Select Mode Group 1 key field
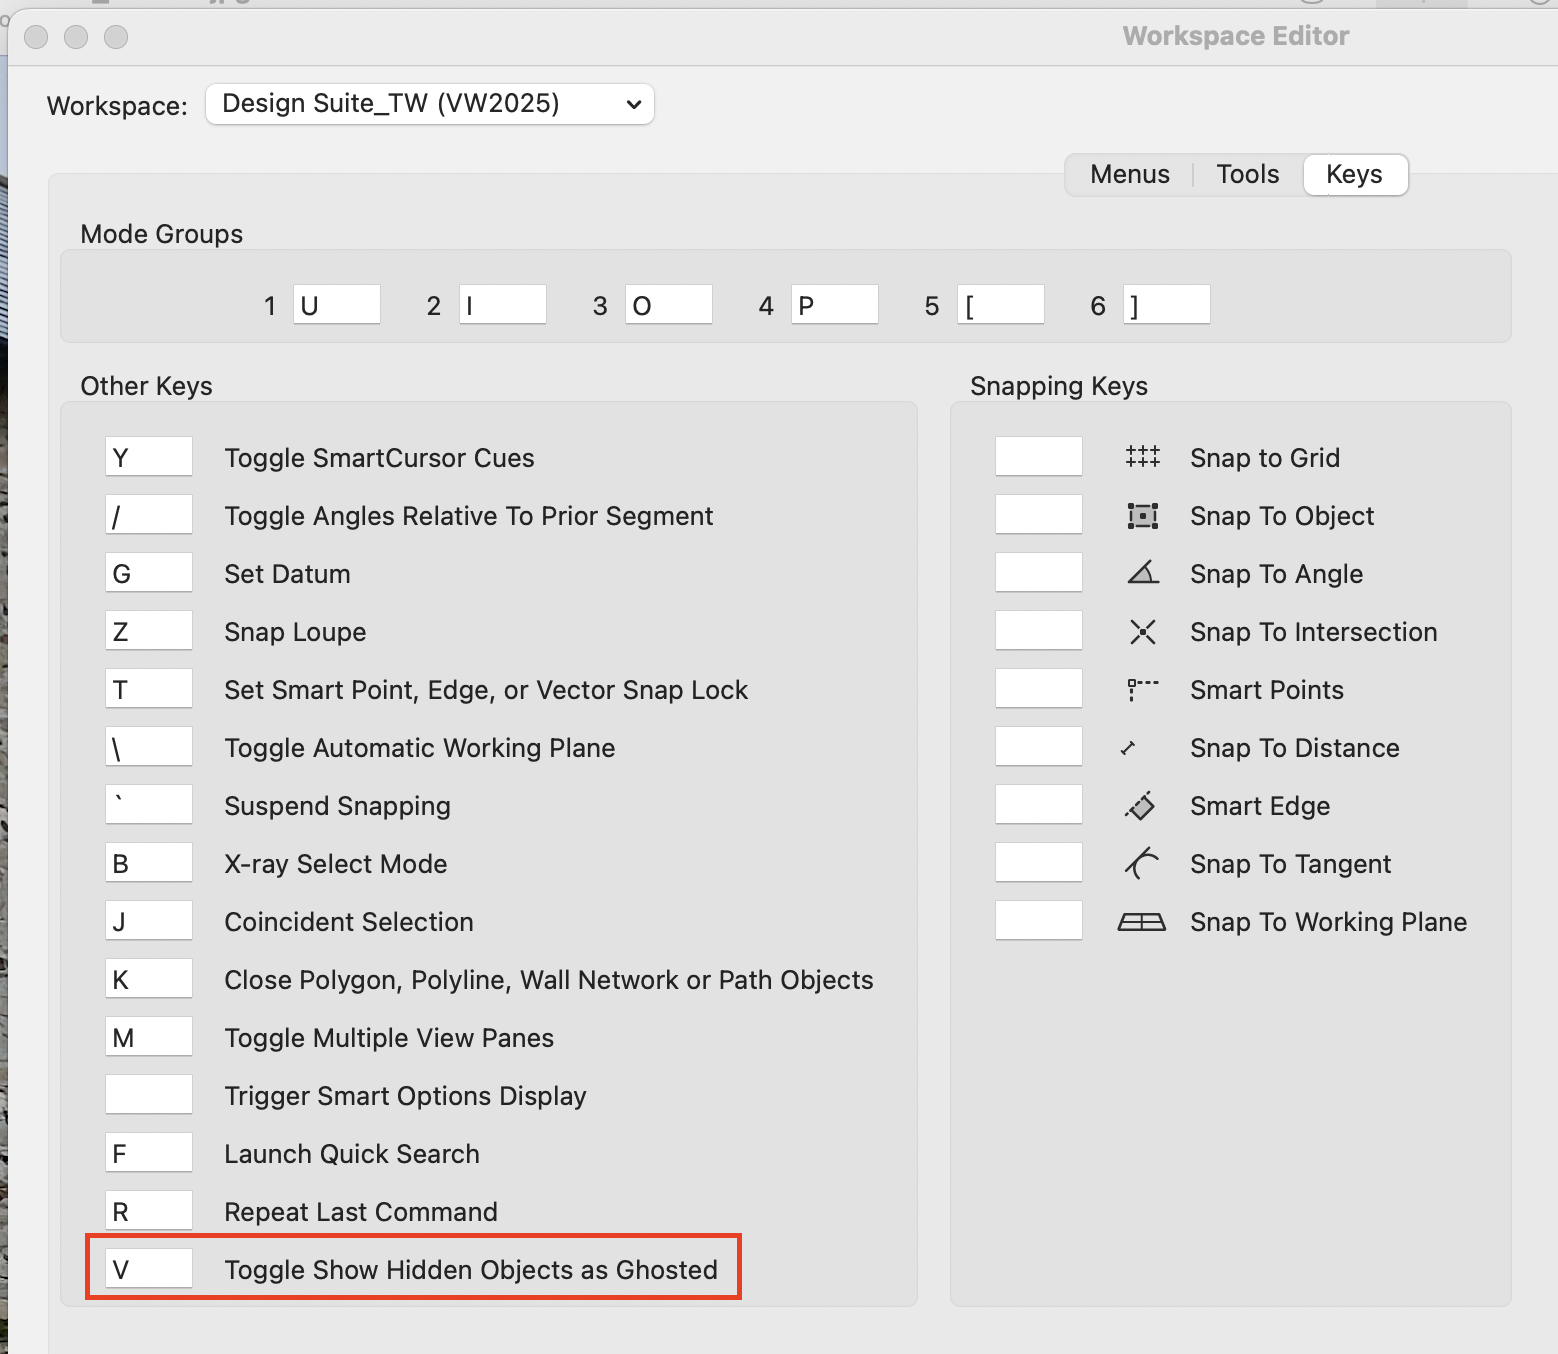 336,304
